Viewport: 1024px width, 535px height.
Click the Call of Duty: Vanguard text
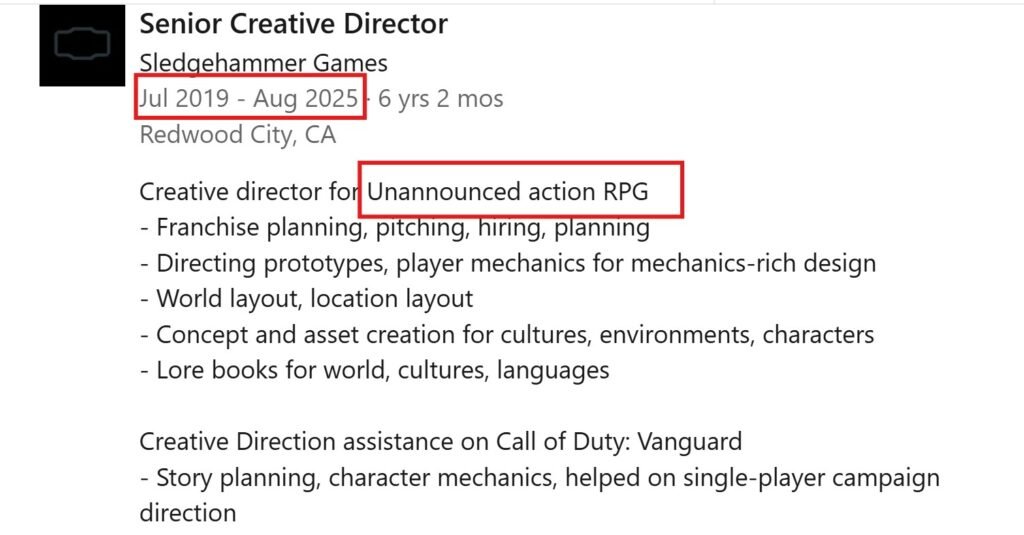click(619, 441)
